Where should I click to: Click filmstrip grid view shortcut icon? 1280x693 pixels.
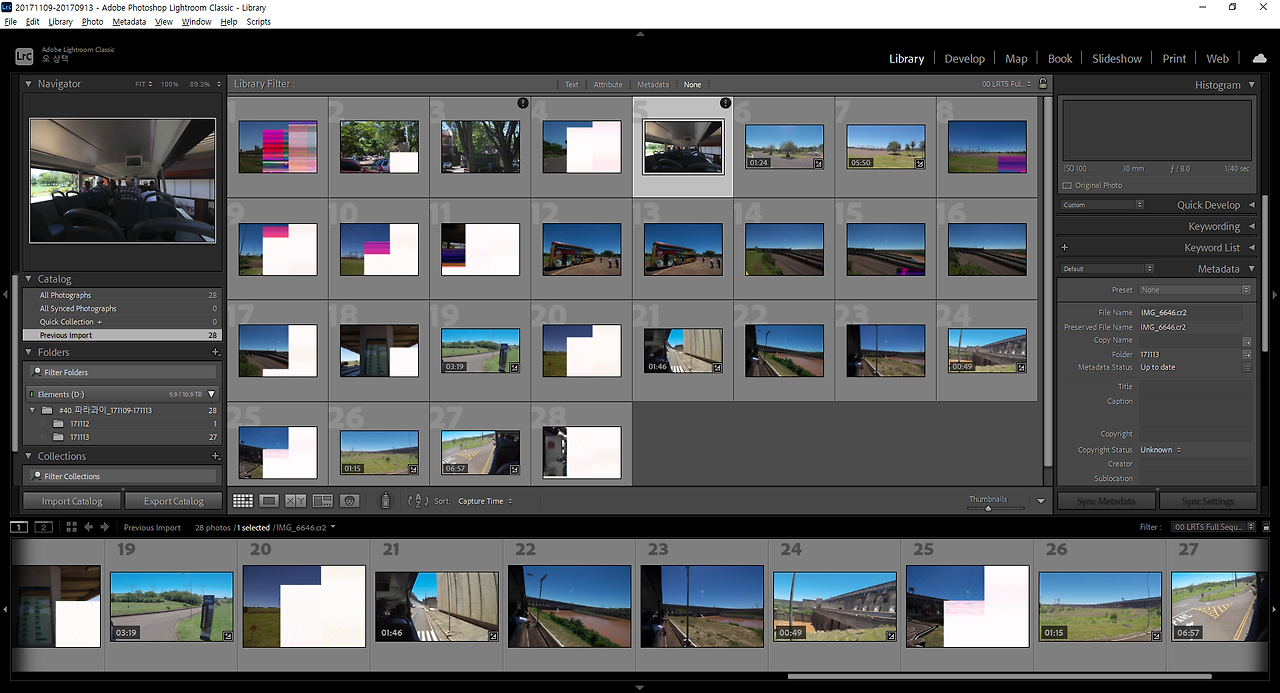(x=72, y=527)
